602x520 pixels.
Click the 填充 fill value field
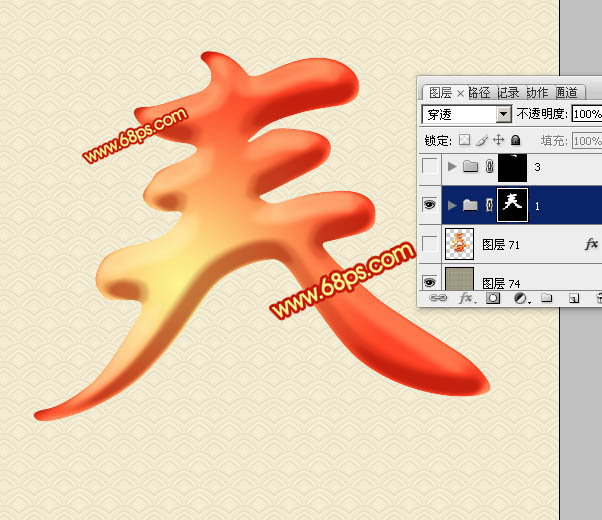(x=587, y=141)
